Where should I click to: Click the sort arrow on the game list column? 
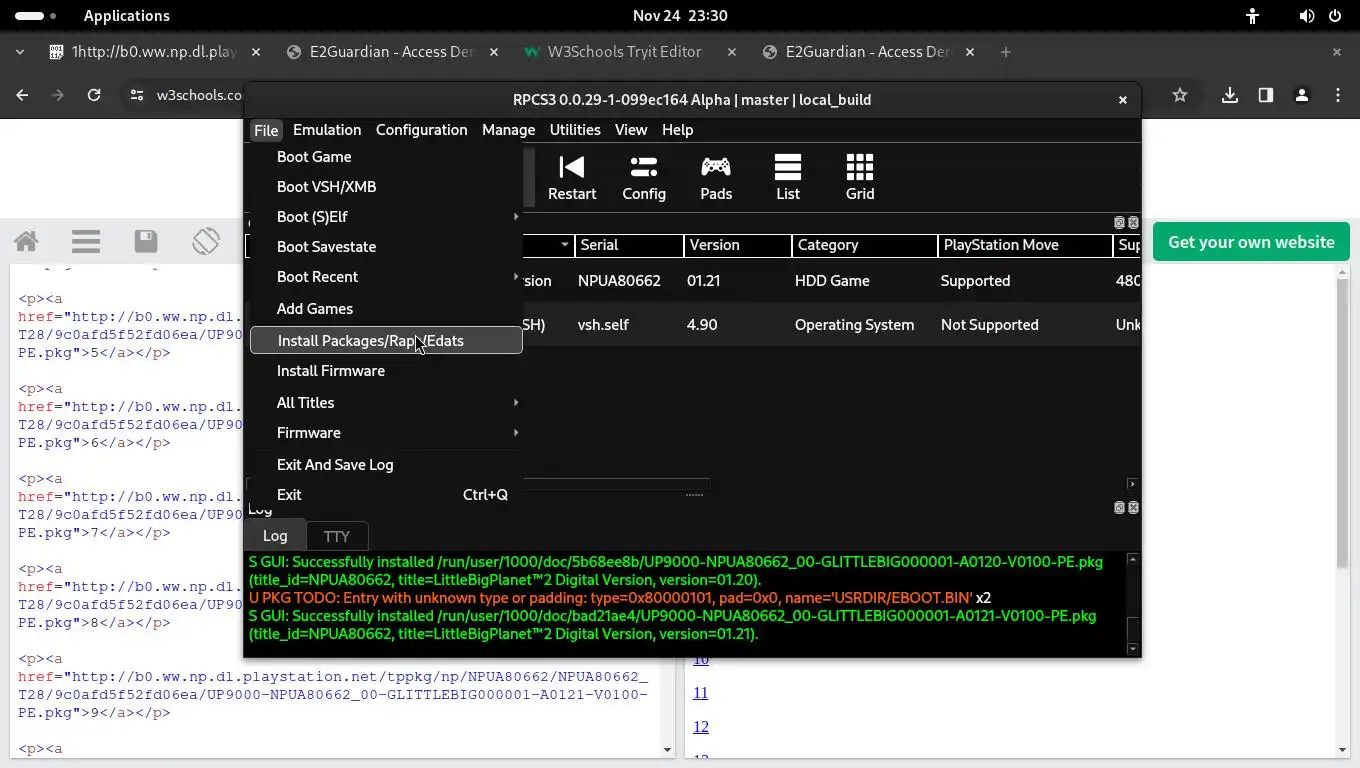point(564,245)
